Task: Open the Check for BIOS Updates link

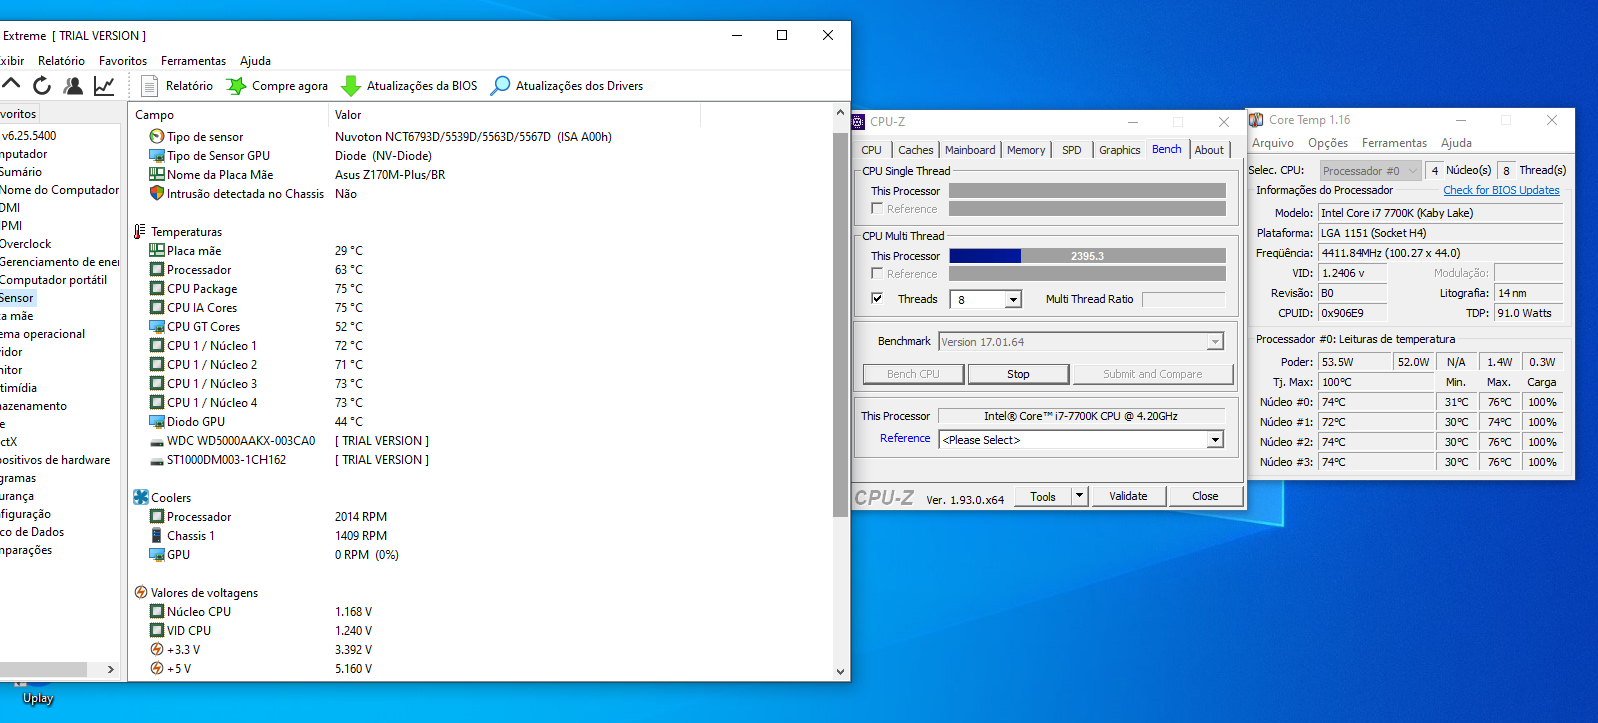Action: click(1501, 190)
